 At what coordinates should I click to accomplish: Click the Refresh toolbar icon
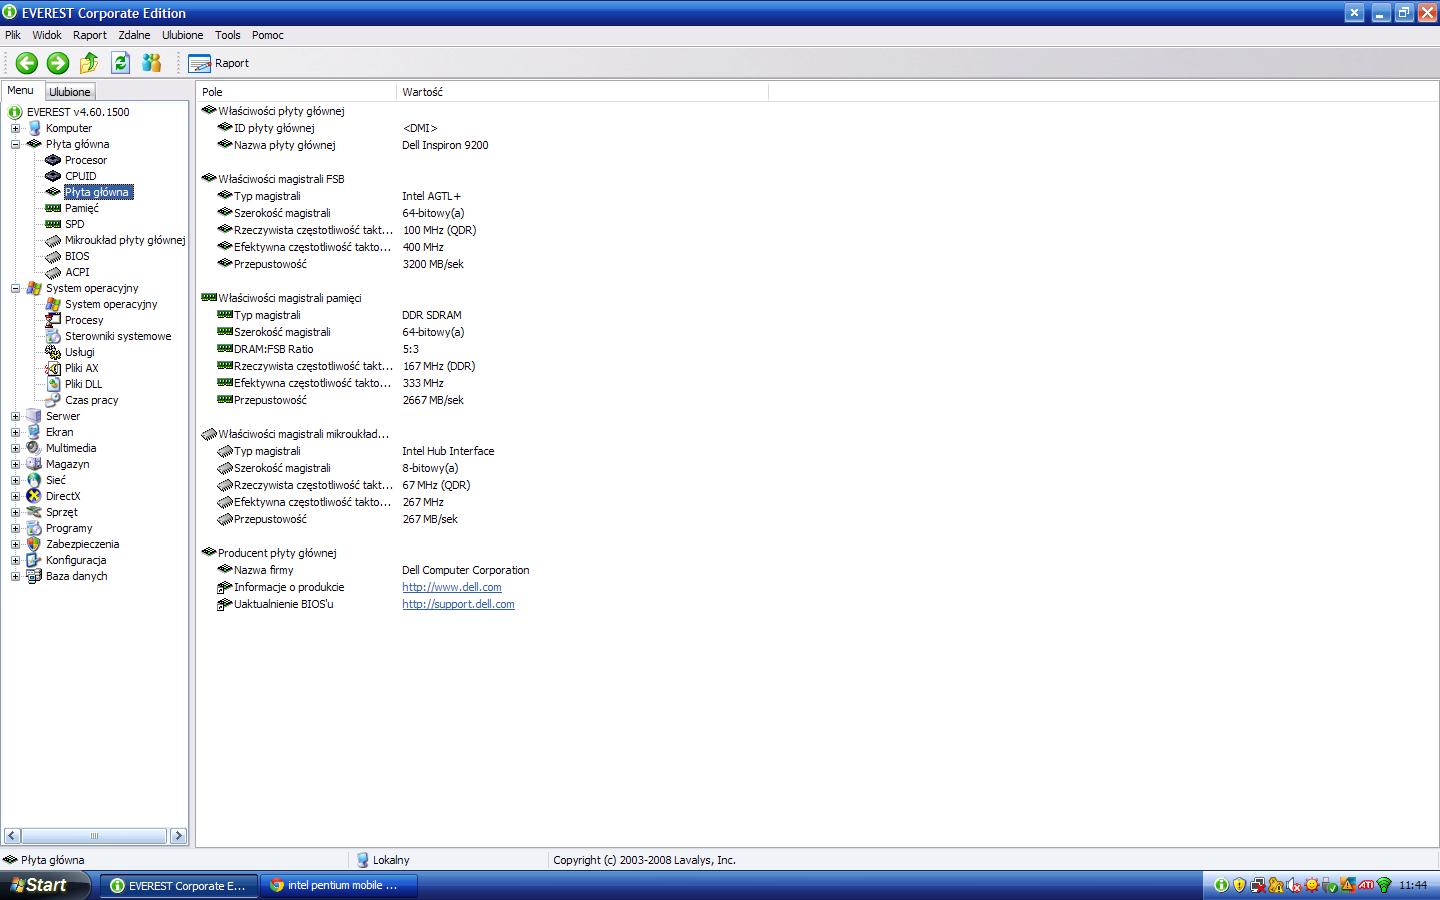pyautogui.click(x=120, y=63)
